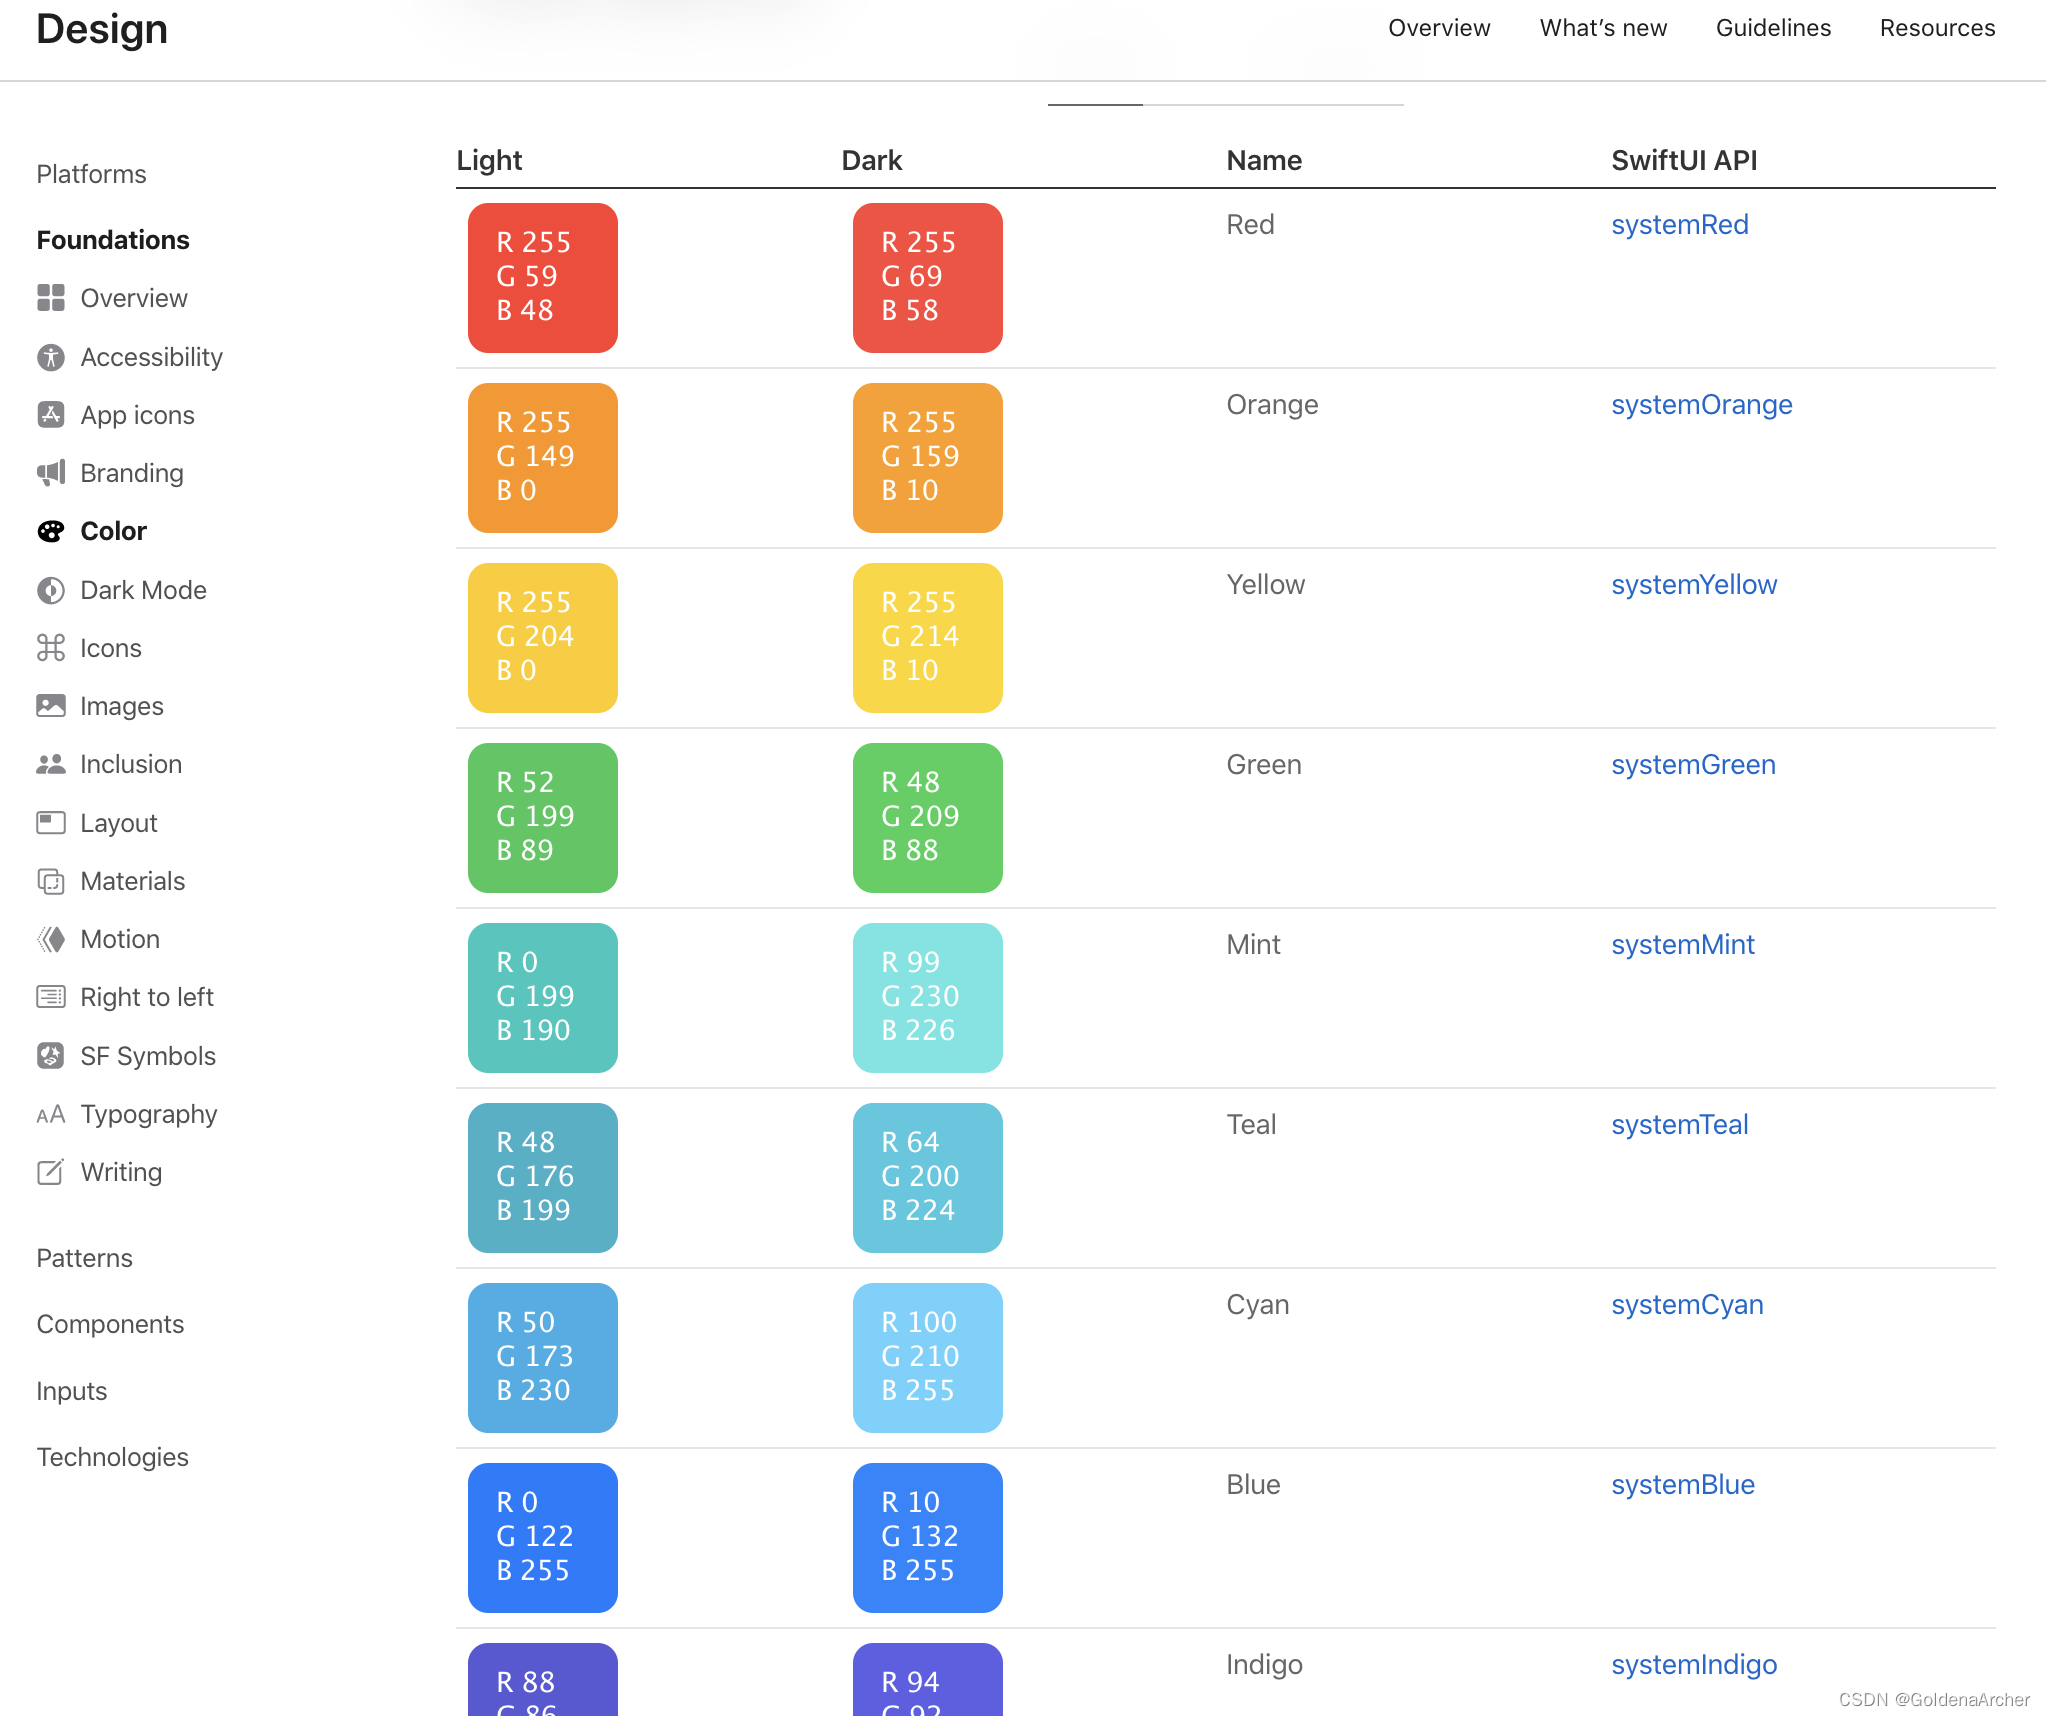
Task: Click the Teal color name text
Action: pos(1251,1125)
